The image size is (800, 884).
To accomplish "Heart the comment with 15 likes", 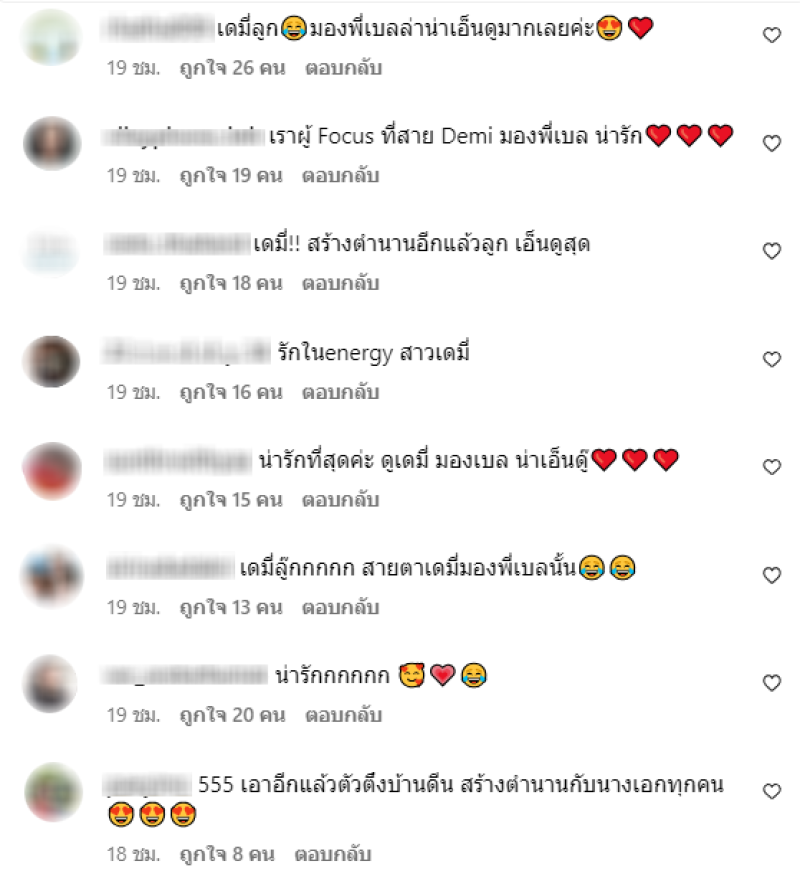I will (x=772, y=467).
